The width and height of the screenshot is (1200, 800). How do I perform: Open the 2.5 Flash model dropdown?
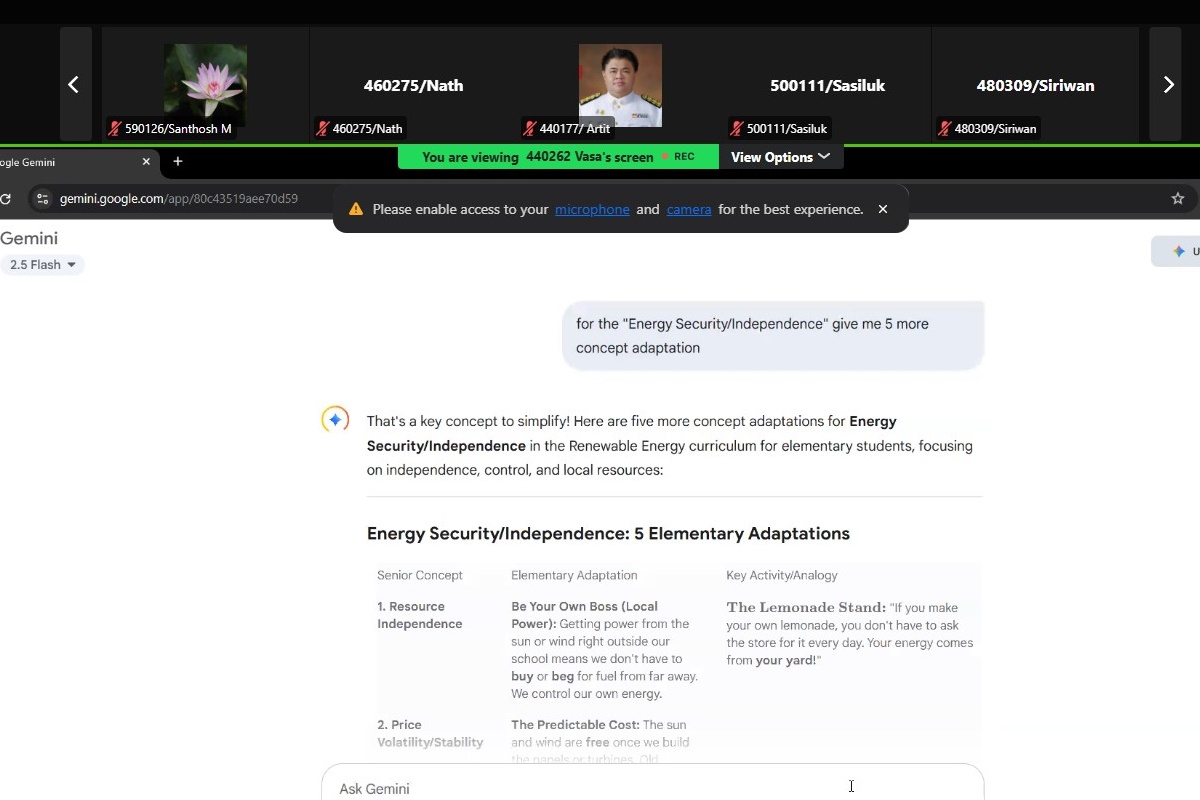point(42,265)
